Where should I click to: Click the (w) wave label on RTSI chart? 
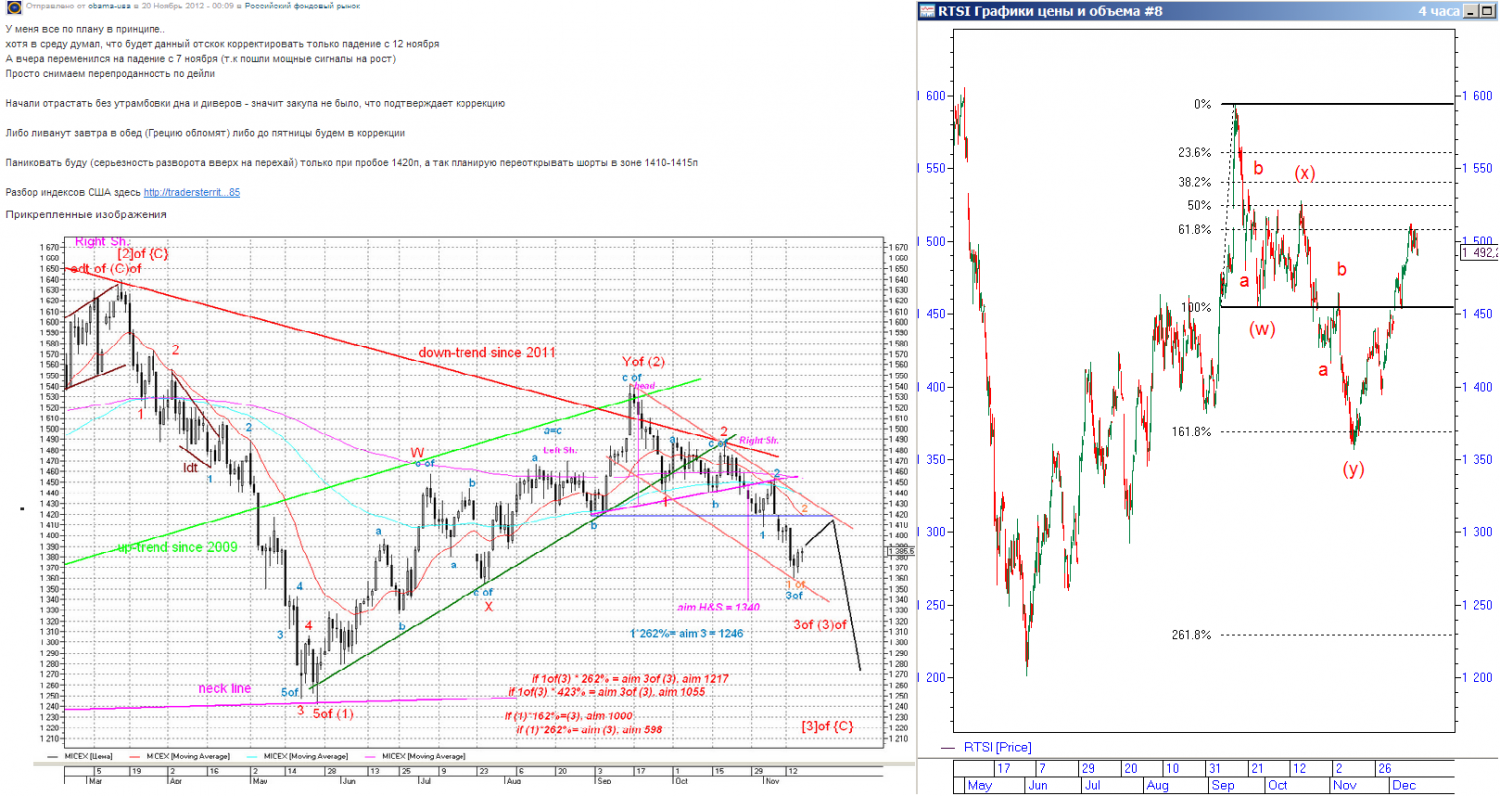(1261, 328)
